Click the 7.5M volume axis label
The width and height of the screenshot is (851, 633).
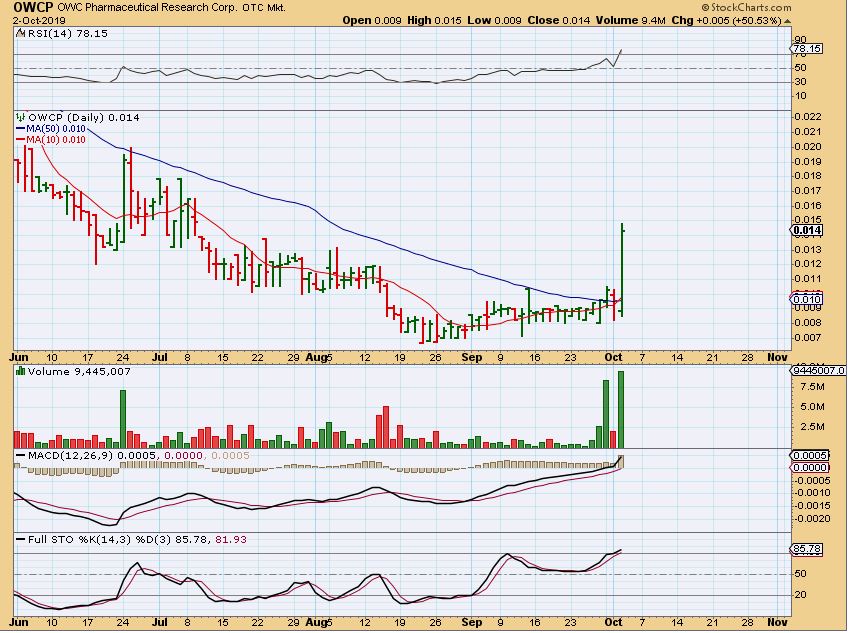812,387
